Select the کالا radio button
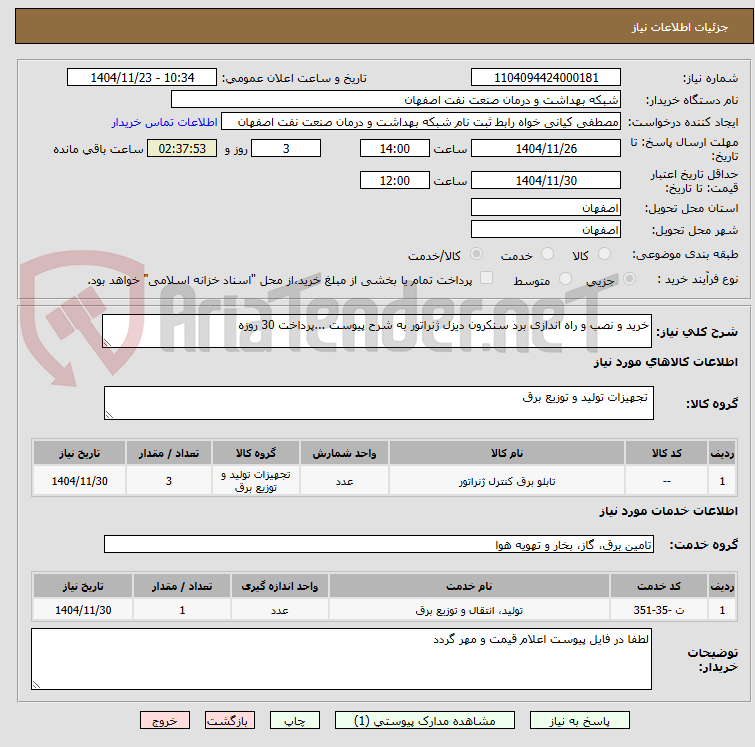Screen dimensions: 755x747 coord(604,254)
